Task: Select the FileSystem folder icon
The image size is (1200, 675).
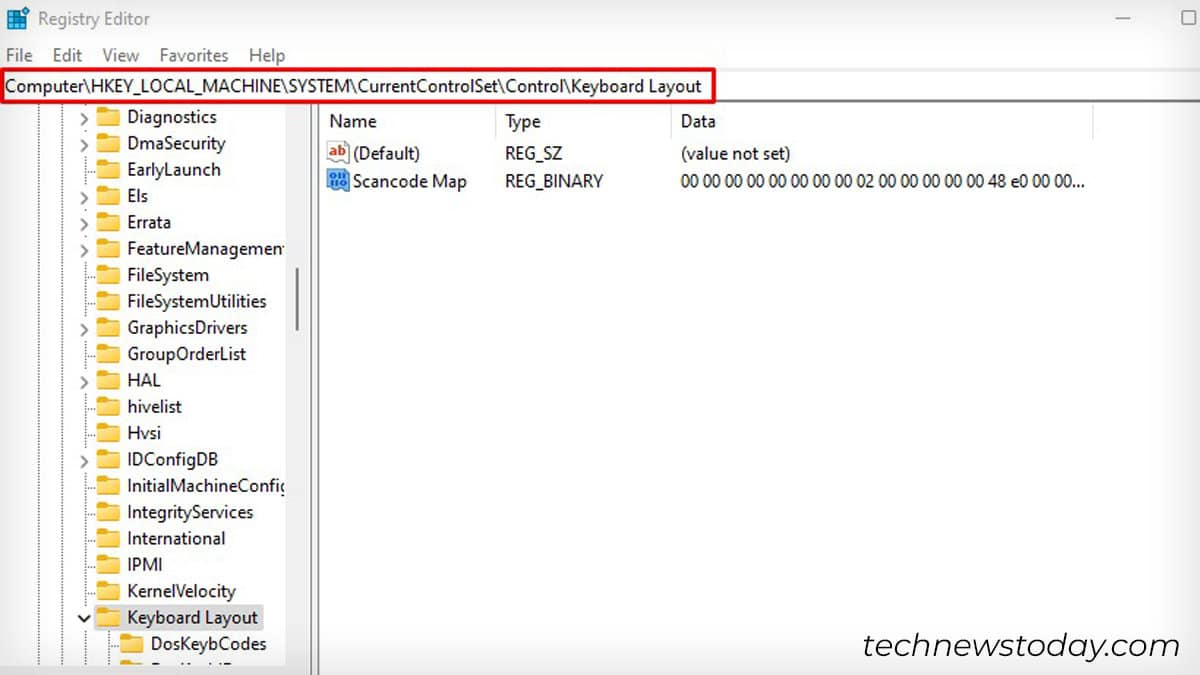Action: pyautogui.click(x=108, y=275)
